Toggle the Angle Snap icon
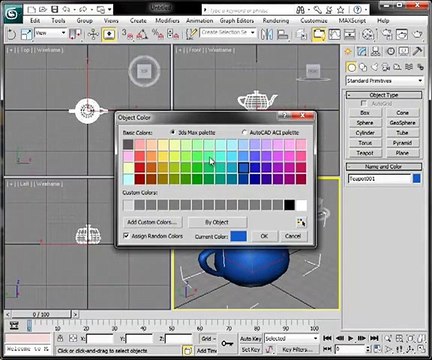This screenshot has height=360, width=432. pos(142,34)
